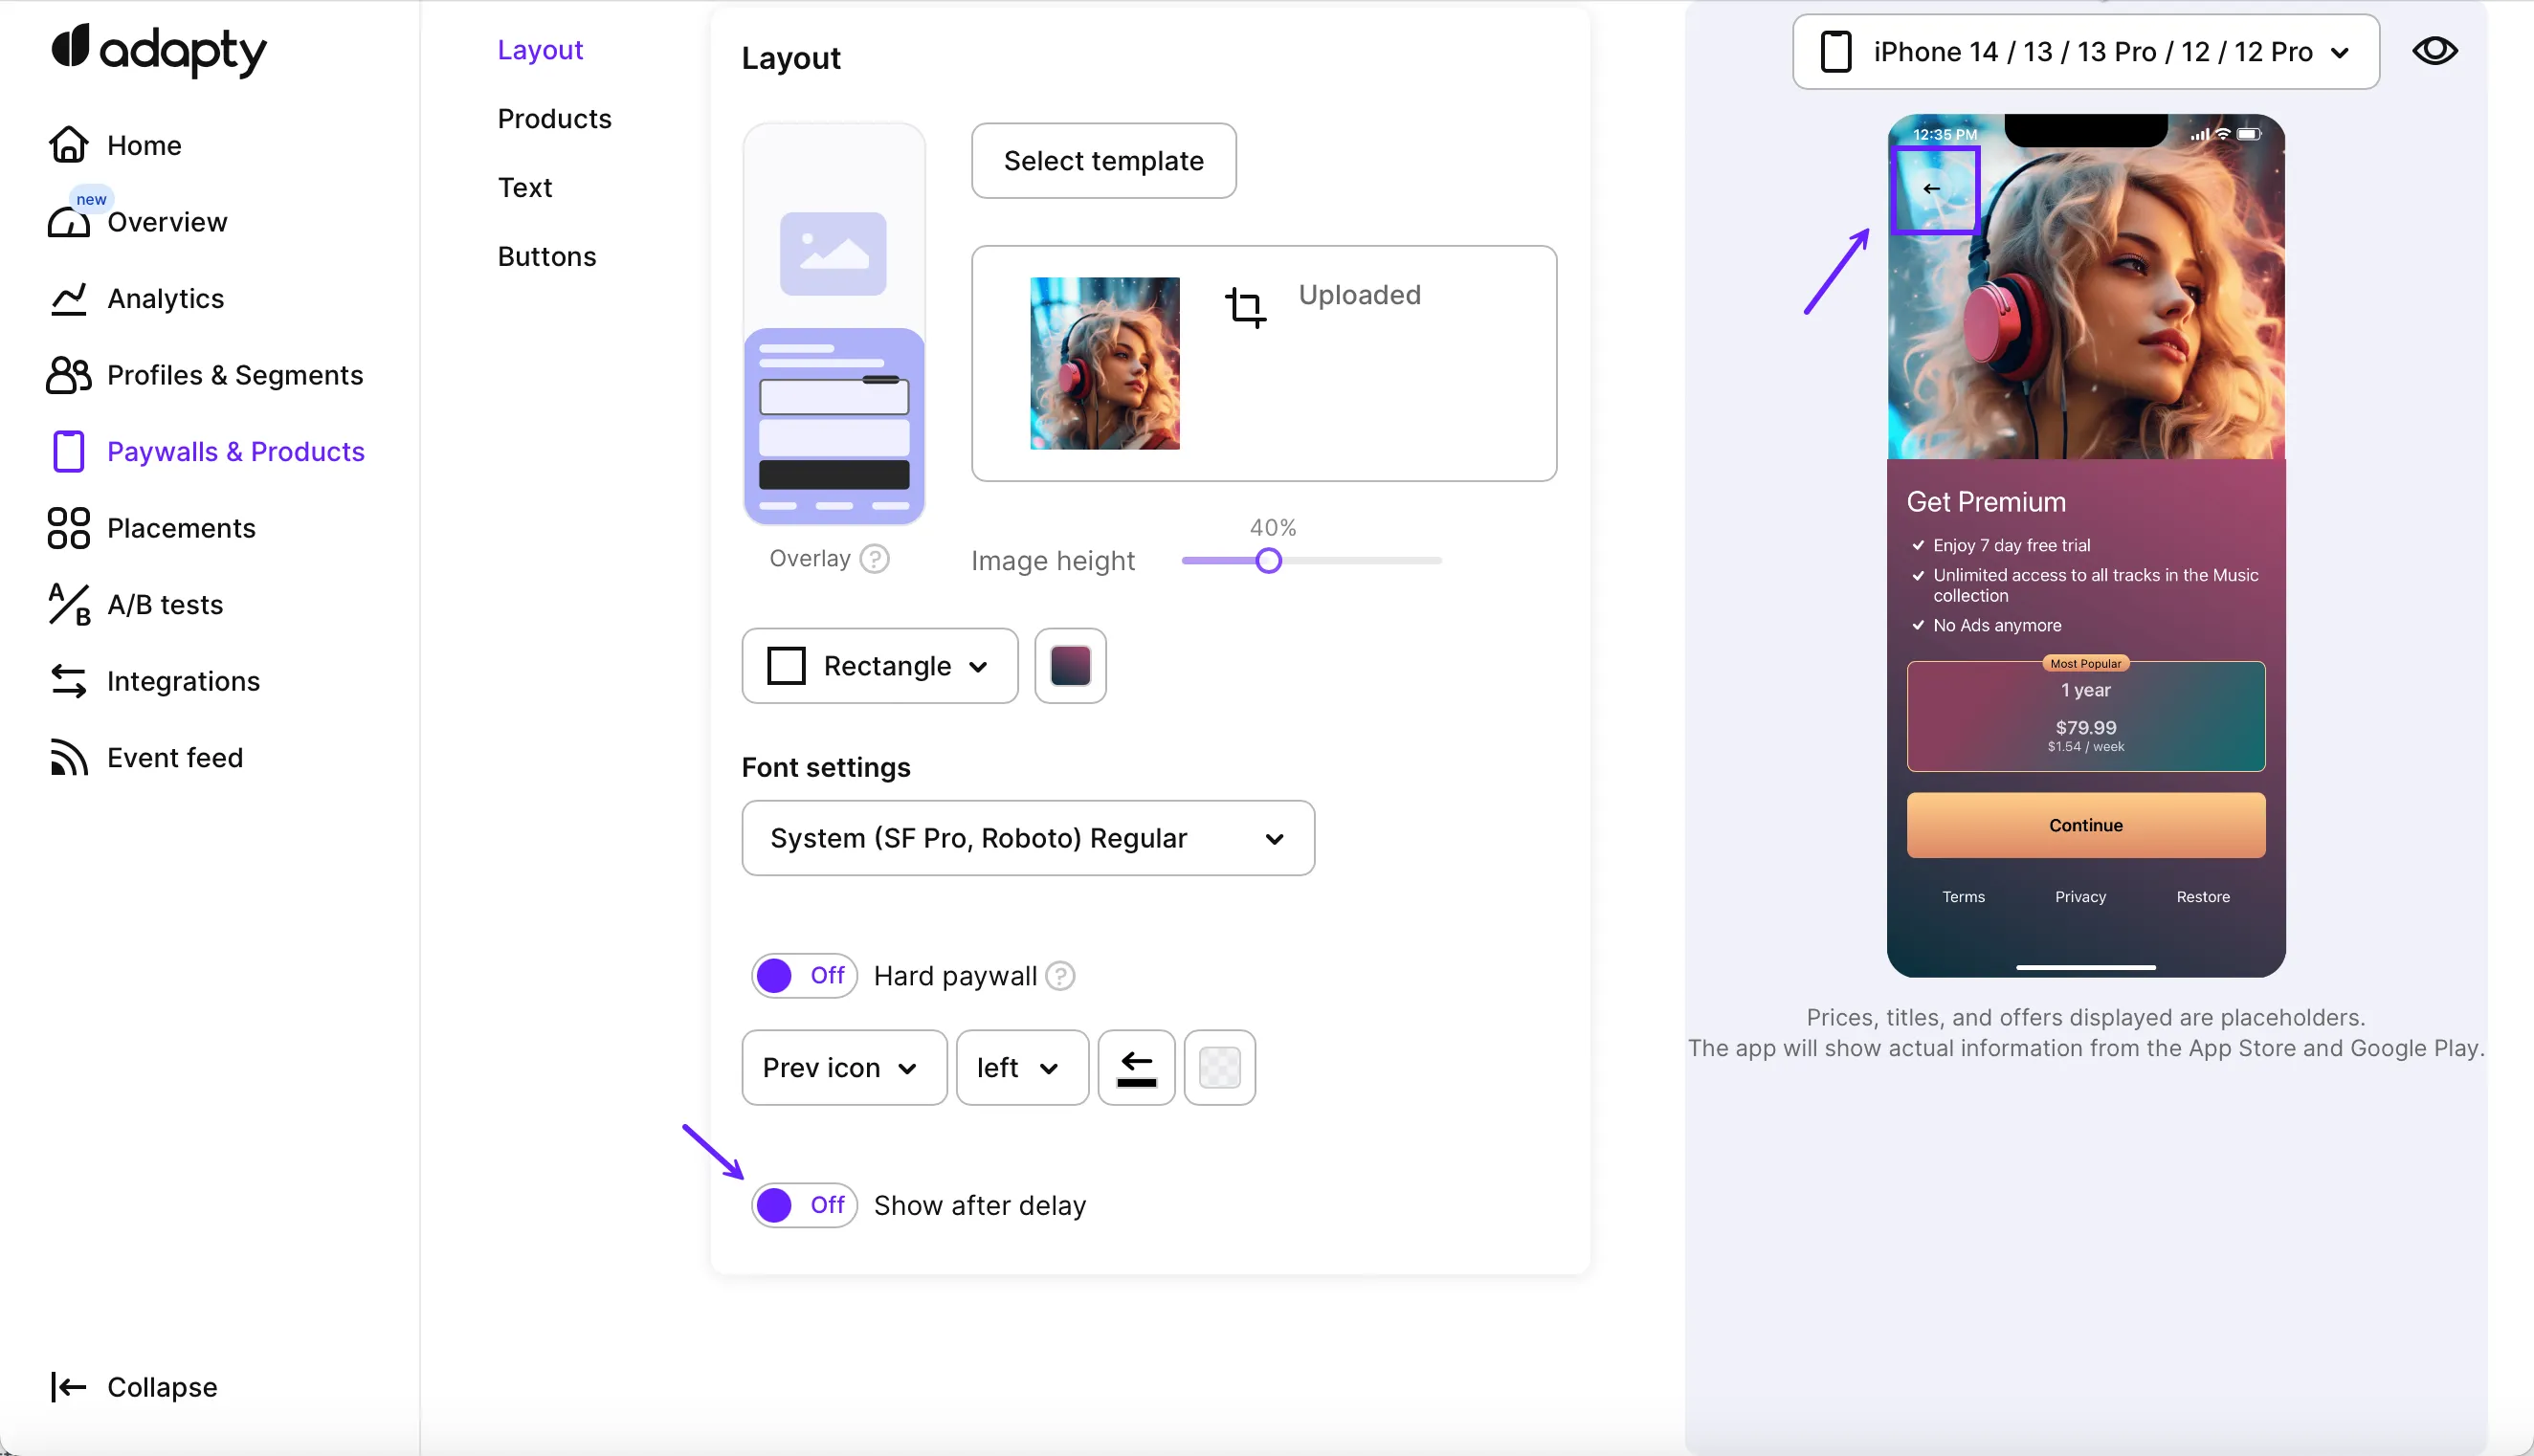2534x1456 pixels.
Task: Switch to the Products tab
Action: tap(554, 118)
